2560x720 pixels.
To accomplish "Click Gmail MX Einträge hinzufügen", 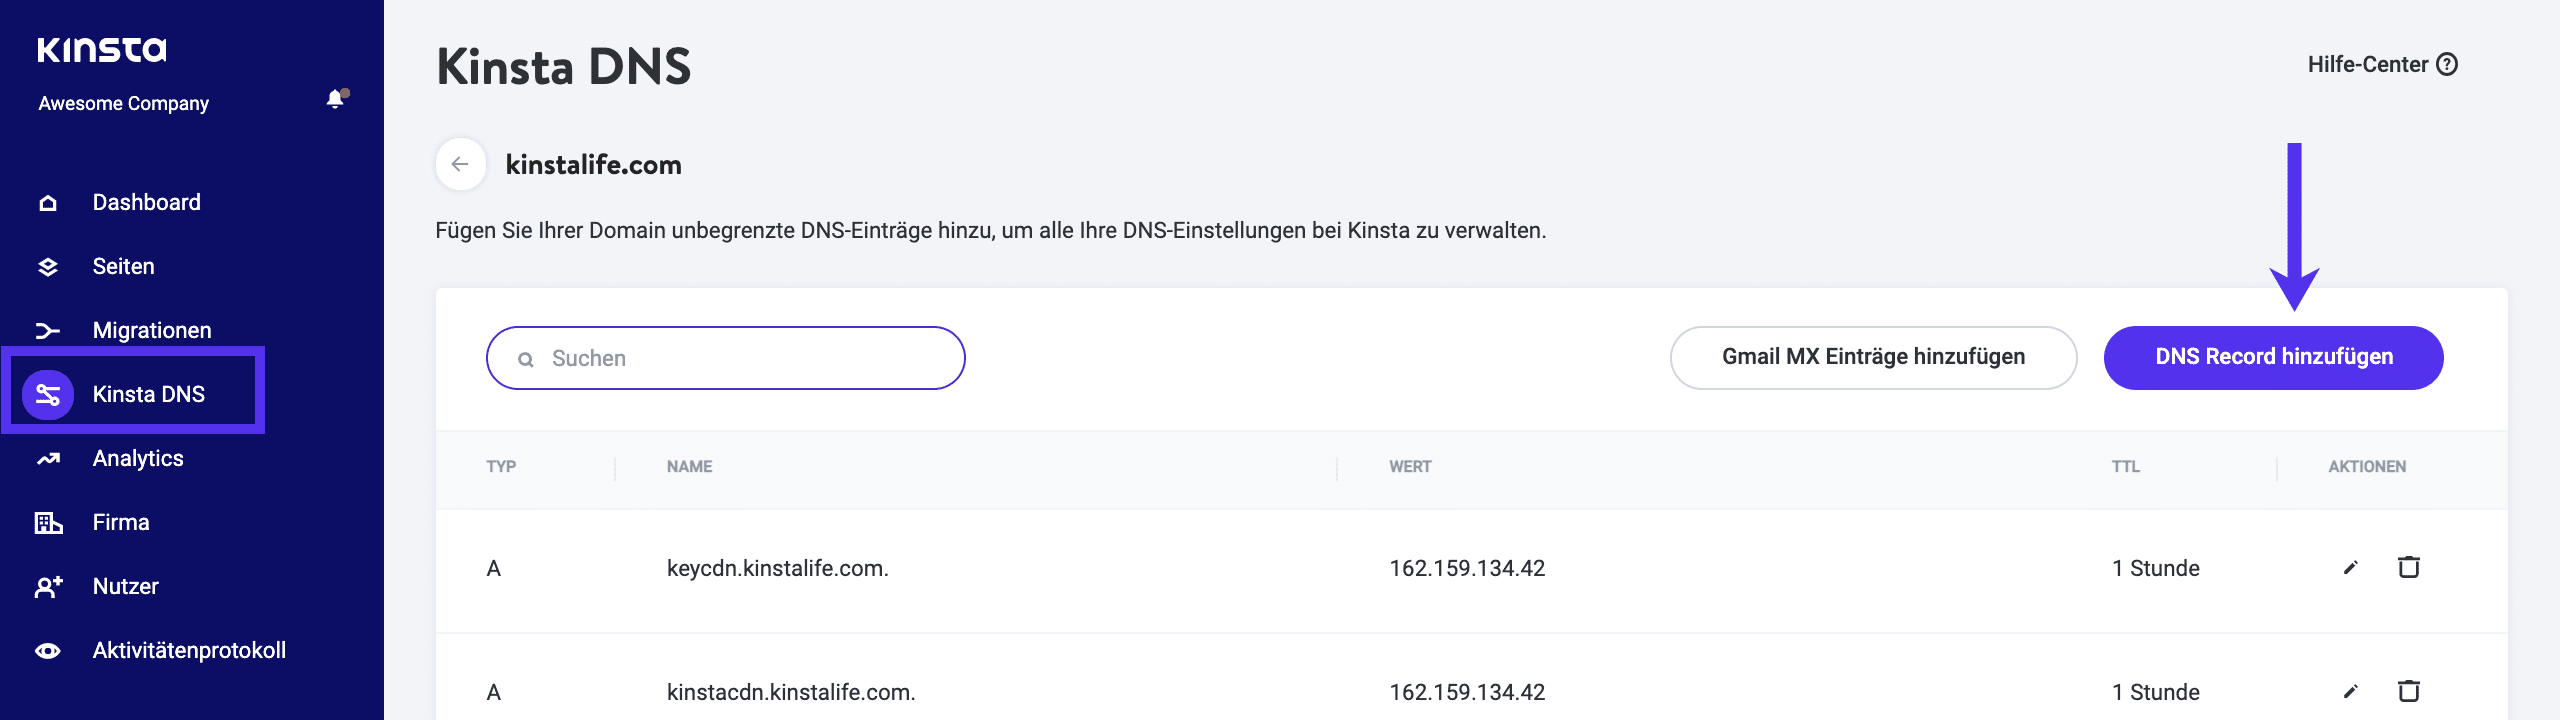I will 1873,356.
